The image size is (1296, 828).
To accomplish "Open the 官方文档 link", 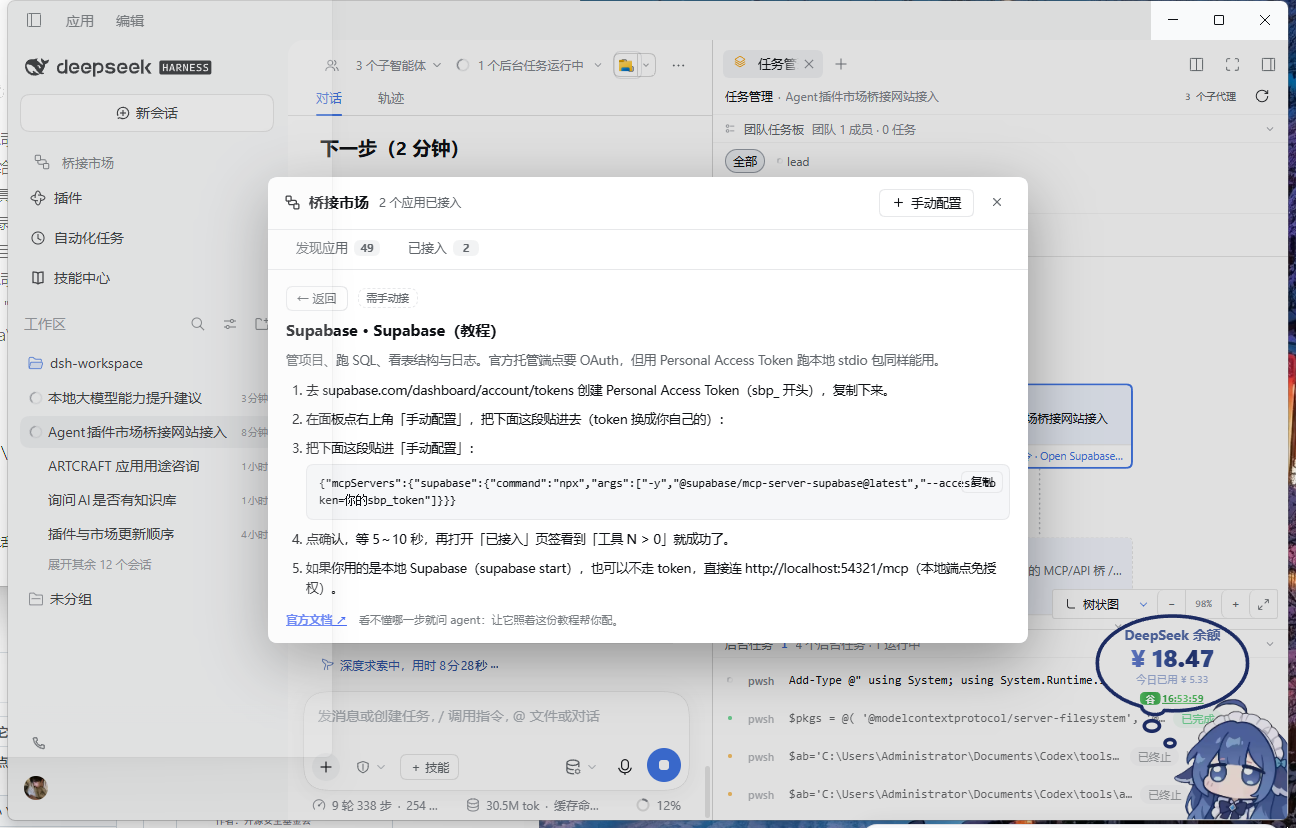I will 316,620.
